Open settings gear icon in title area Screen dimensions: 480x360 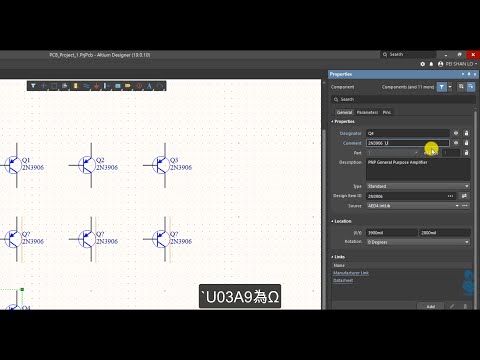423,64
